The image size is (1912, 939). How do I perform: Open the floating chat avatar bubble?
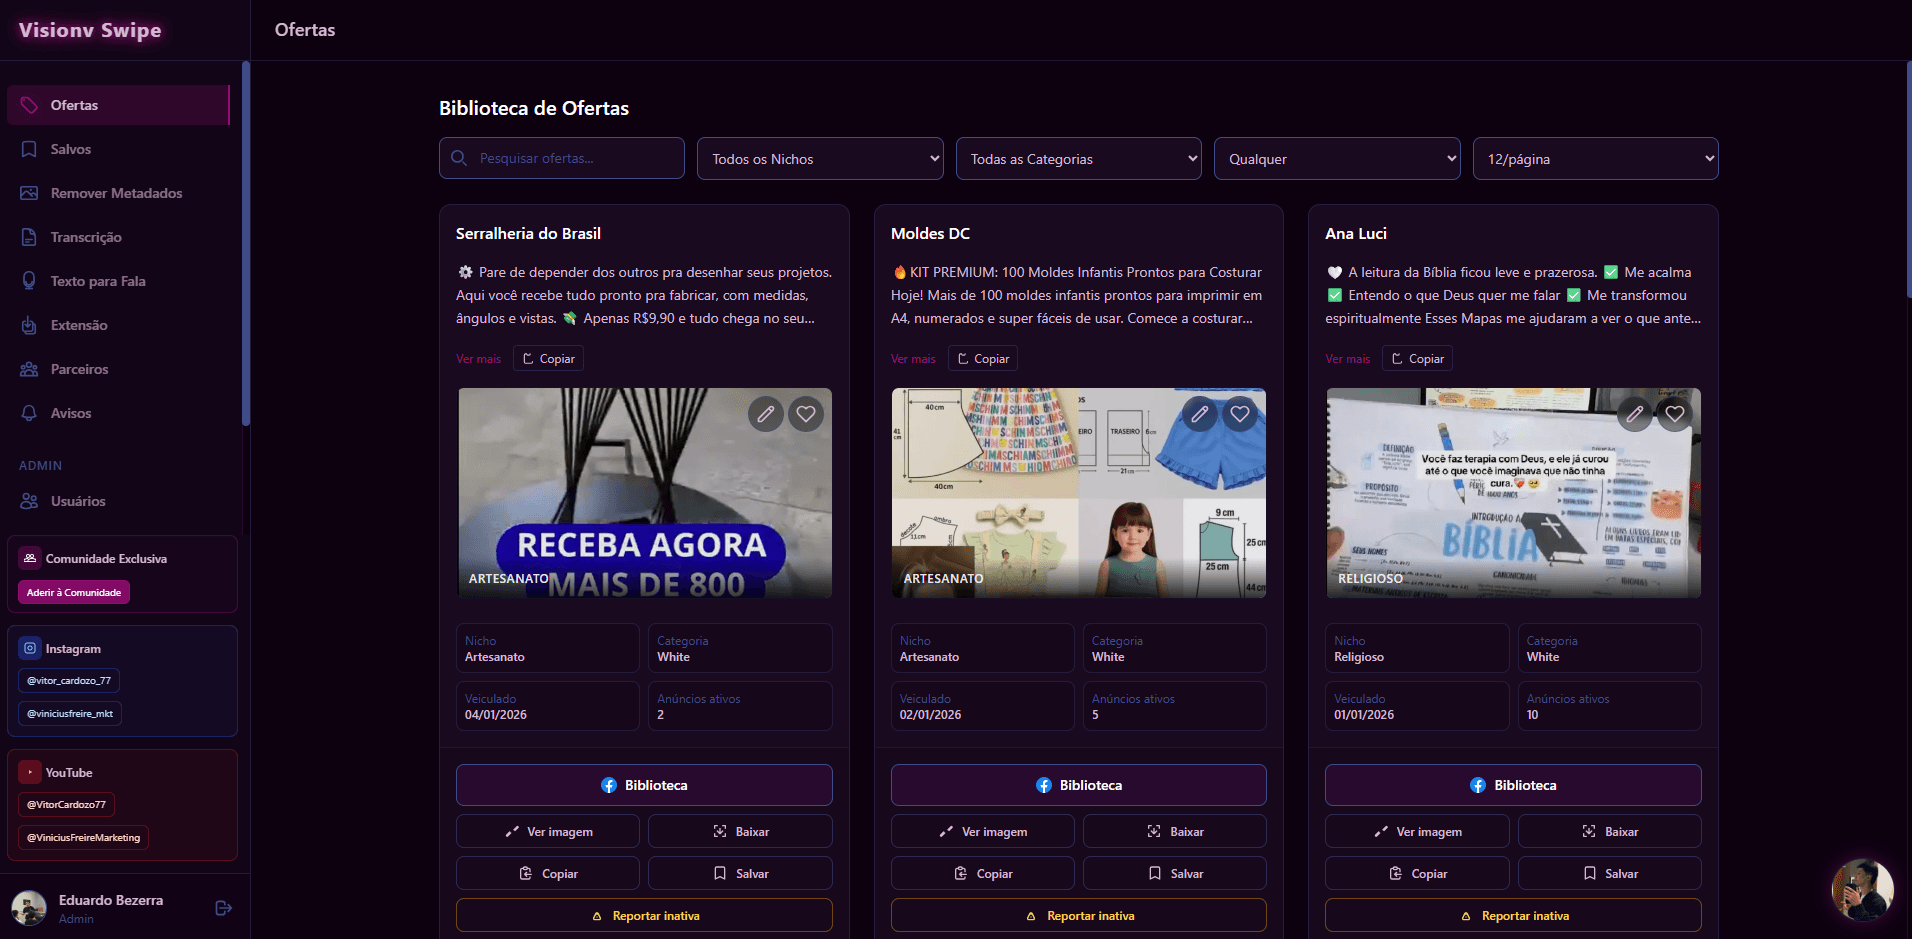pos(1862,889)
